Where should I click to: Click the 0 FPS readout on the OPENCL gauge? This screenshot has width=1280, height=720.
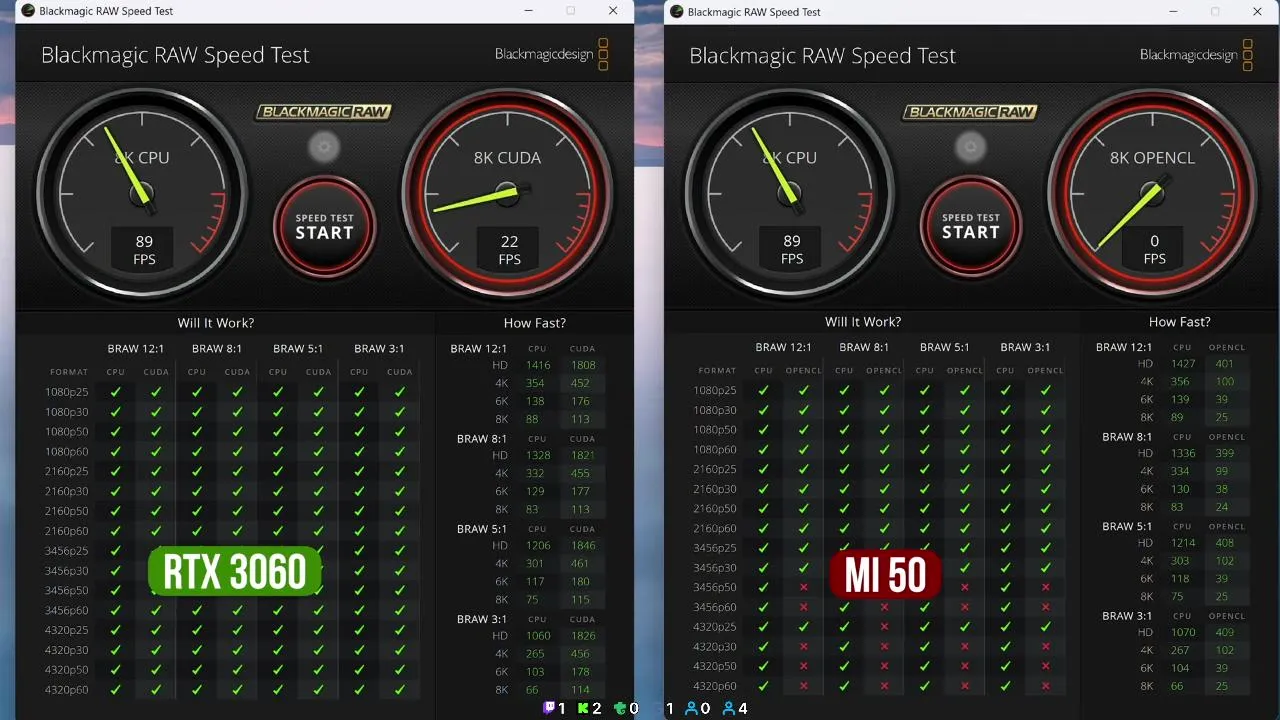[1154, 250]
